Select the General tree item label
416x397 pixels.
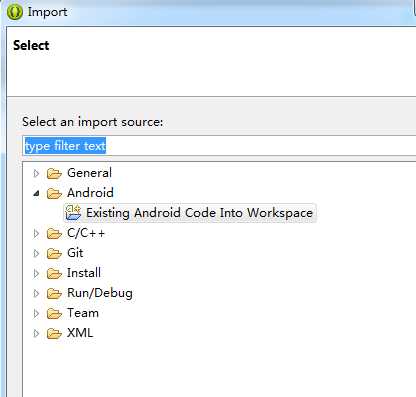click(89, 173)
